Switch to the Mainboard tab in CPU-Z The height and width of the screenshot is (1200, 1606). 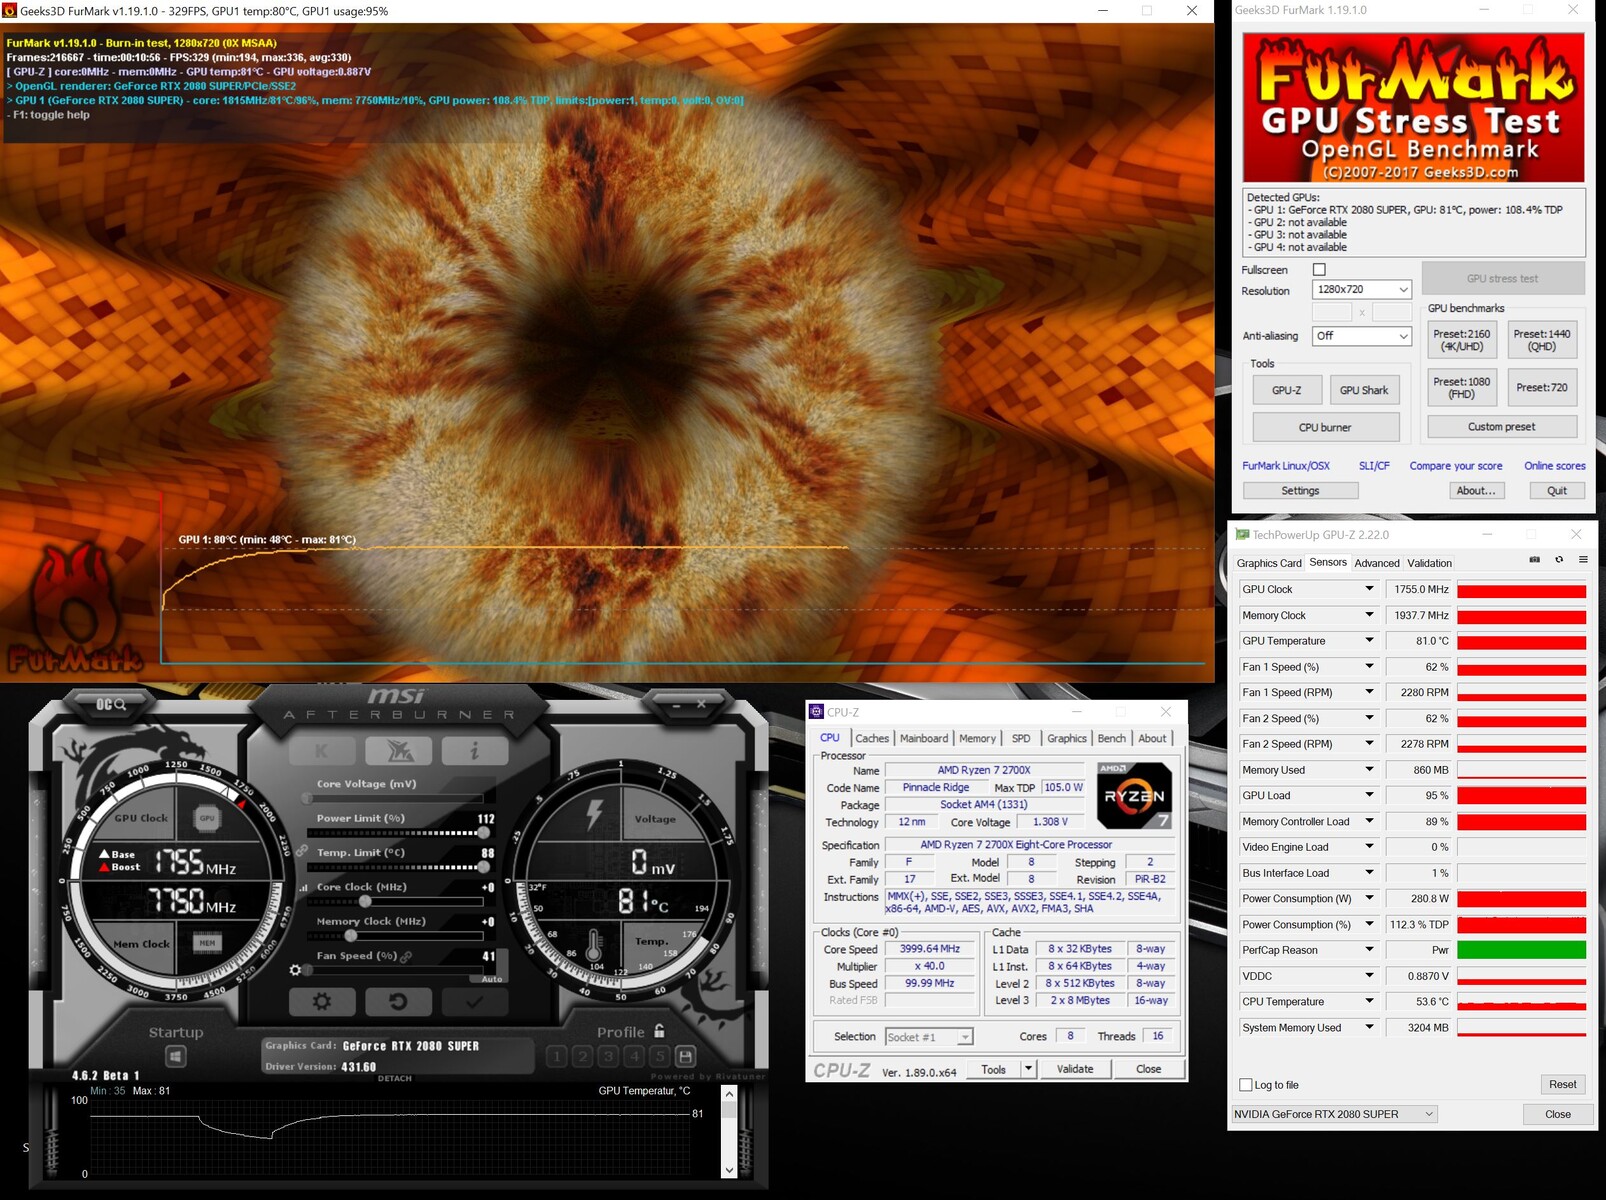924,738
